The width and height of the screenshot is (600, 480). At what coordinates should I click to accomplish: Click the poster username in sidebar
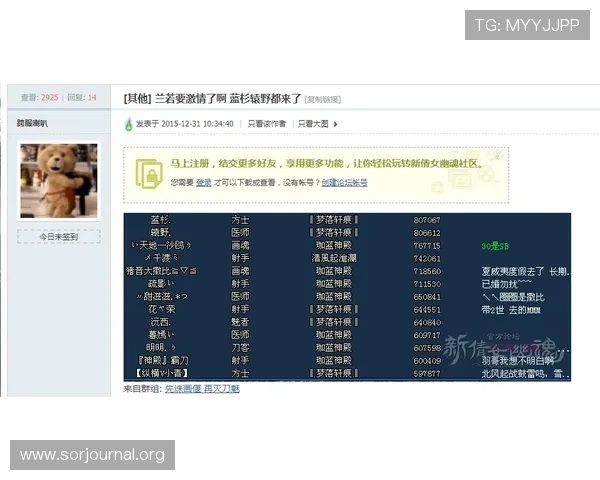32,123
